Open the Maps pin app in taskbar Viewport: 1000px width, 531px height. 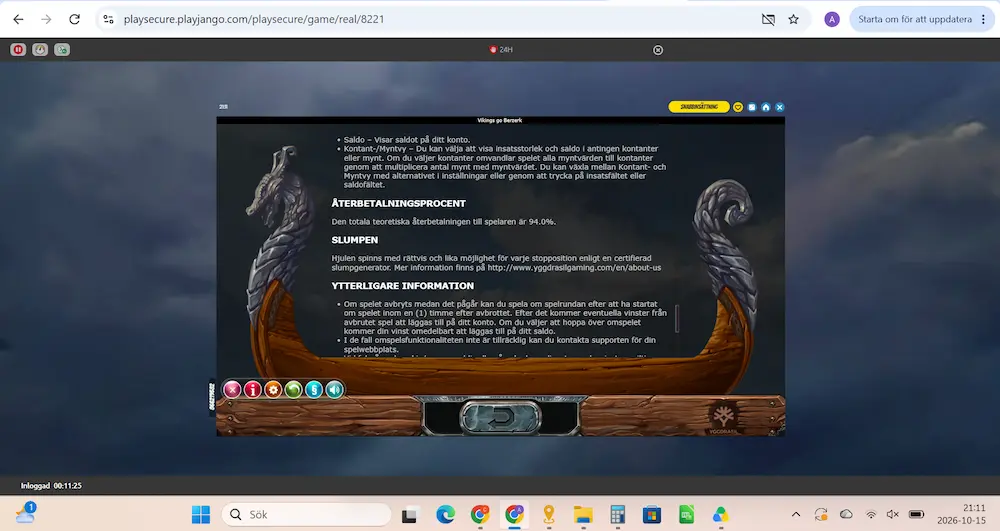click(548, 514)
